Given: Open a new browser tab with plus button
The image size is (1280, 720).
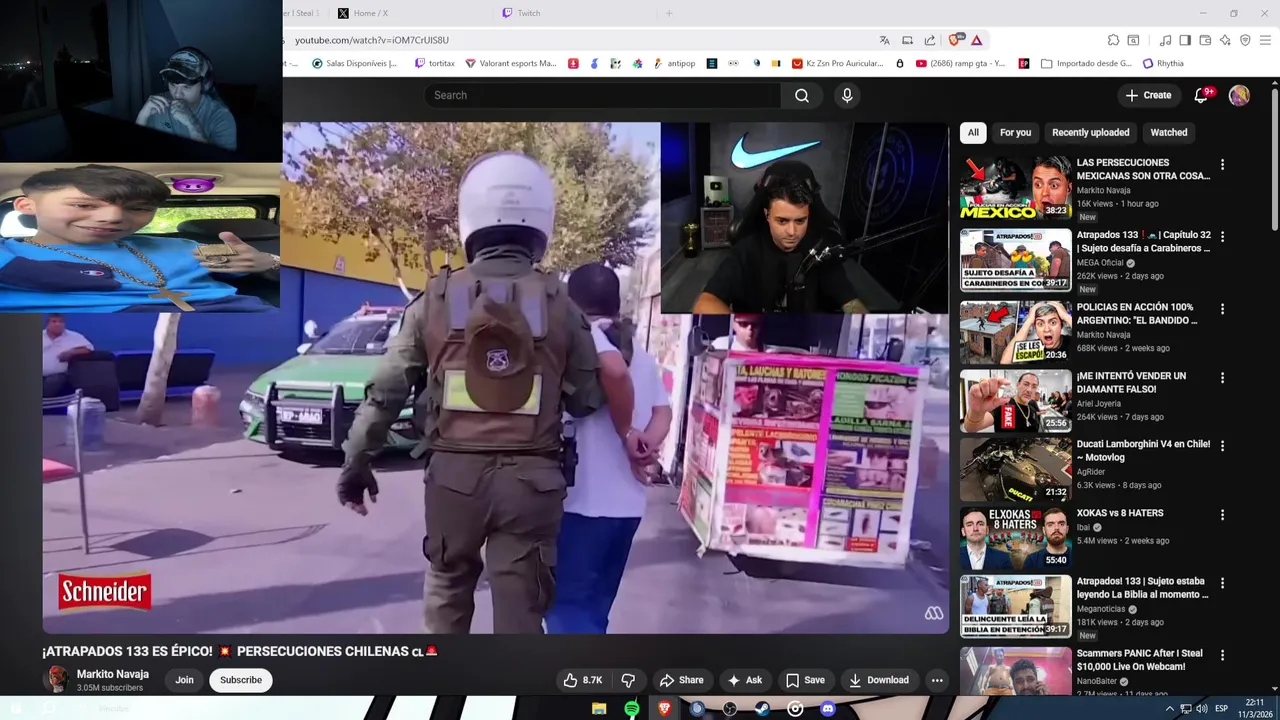Looking at the screenshot, I should (x=669, y=13).
